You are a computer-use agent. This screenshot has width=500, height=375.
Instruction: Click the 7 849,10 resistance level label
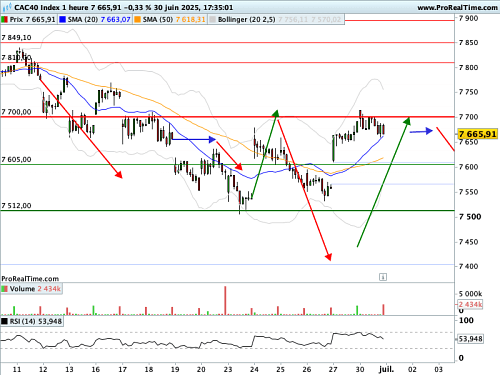click(16, 38)
